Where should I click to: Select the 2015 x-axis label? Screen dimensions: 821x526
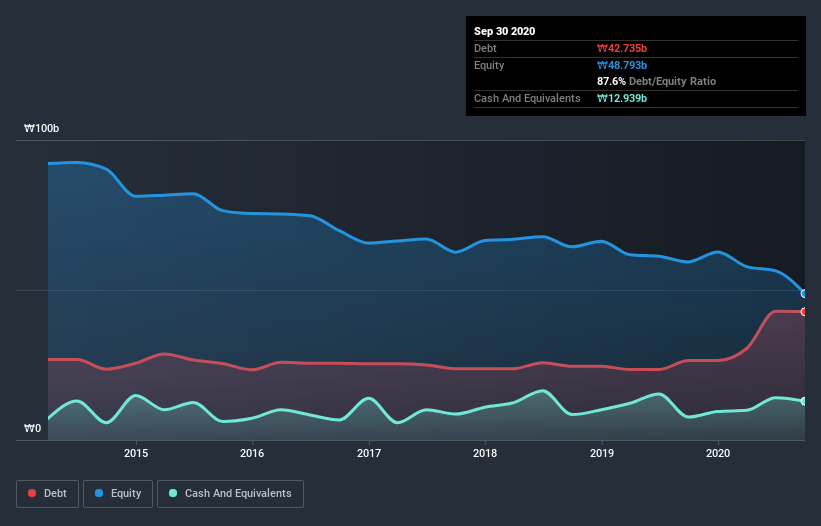click(x=136, y=453)
